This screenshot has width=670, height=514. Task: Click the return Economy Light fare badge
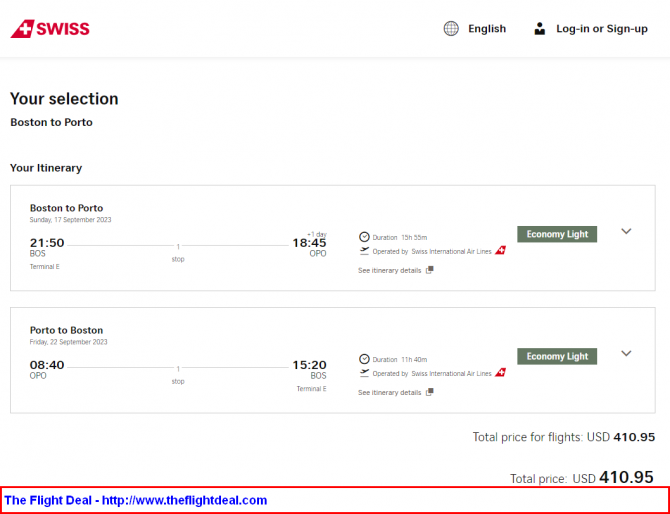[557, 356]
